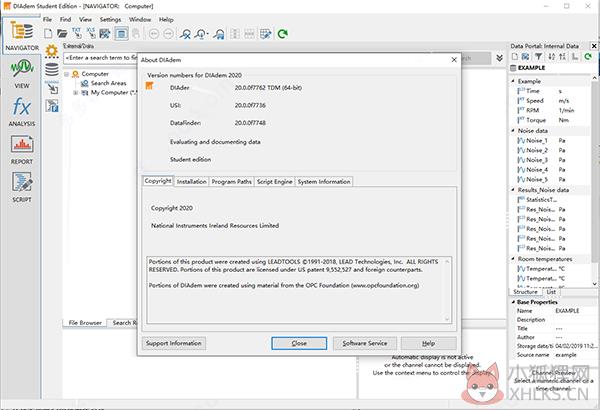Click the XLS import toolbar icon
The height and width of the screenshot is (410, 600).
point(91,33)
